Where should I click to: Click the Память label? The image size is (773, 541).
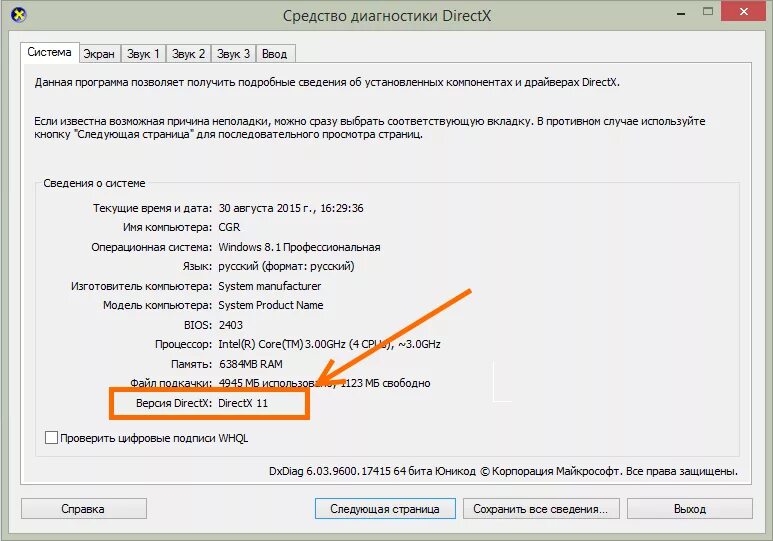click(x=191, y=364)
